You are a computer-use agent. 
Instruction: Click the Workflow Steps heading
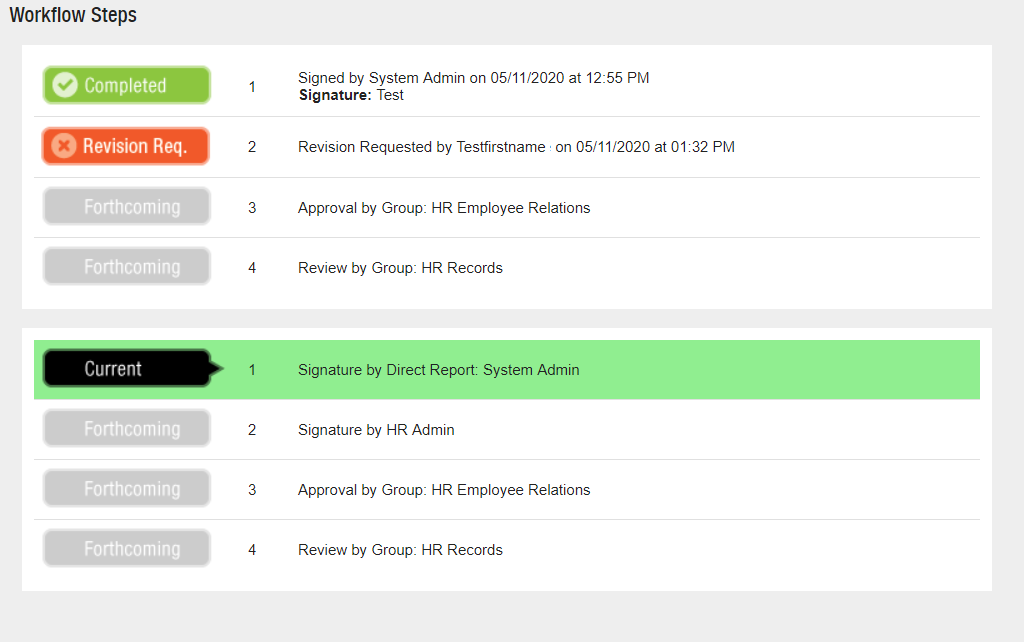click(x=73, y=15)
